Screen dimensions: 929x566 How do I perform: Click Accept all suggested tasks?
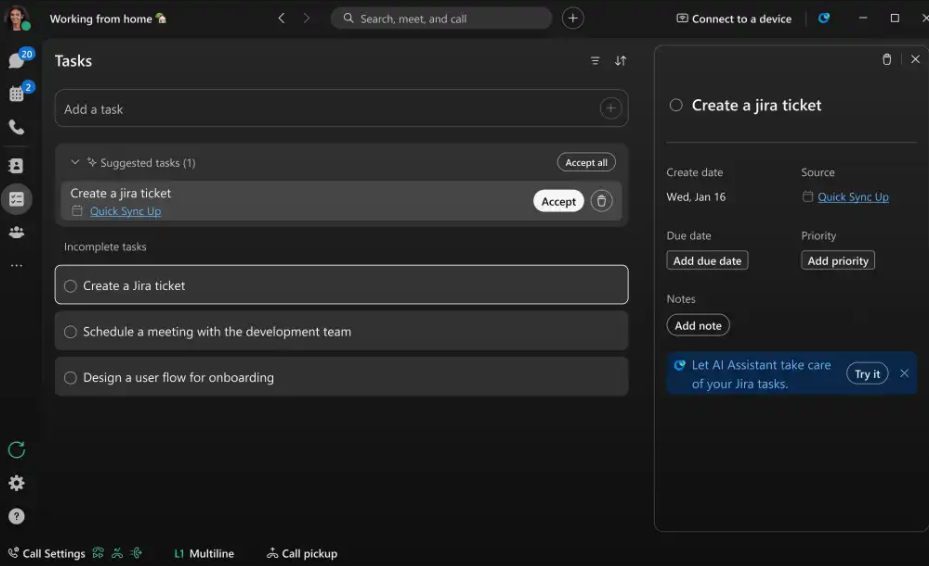click(x=586, y=162)
